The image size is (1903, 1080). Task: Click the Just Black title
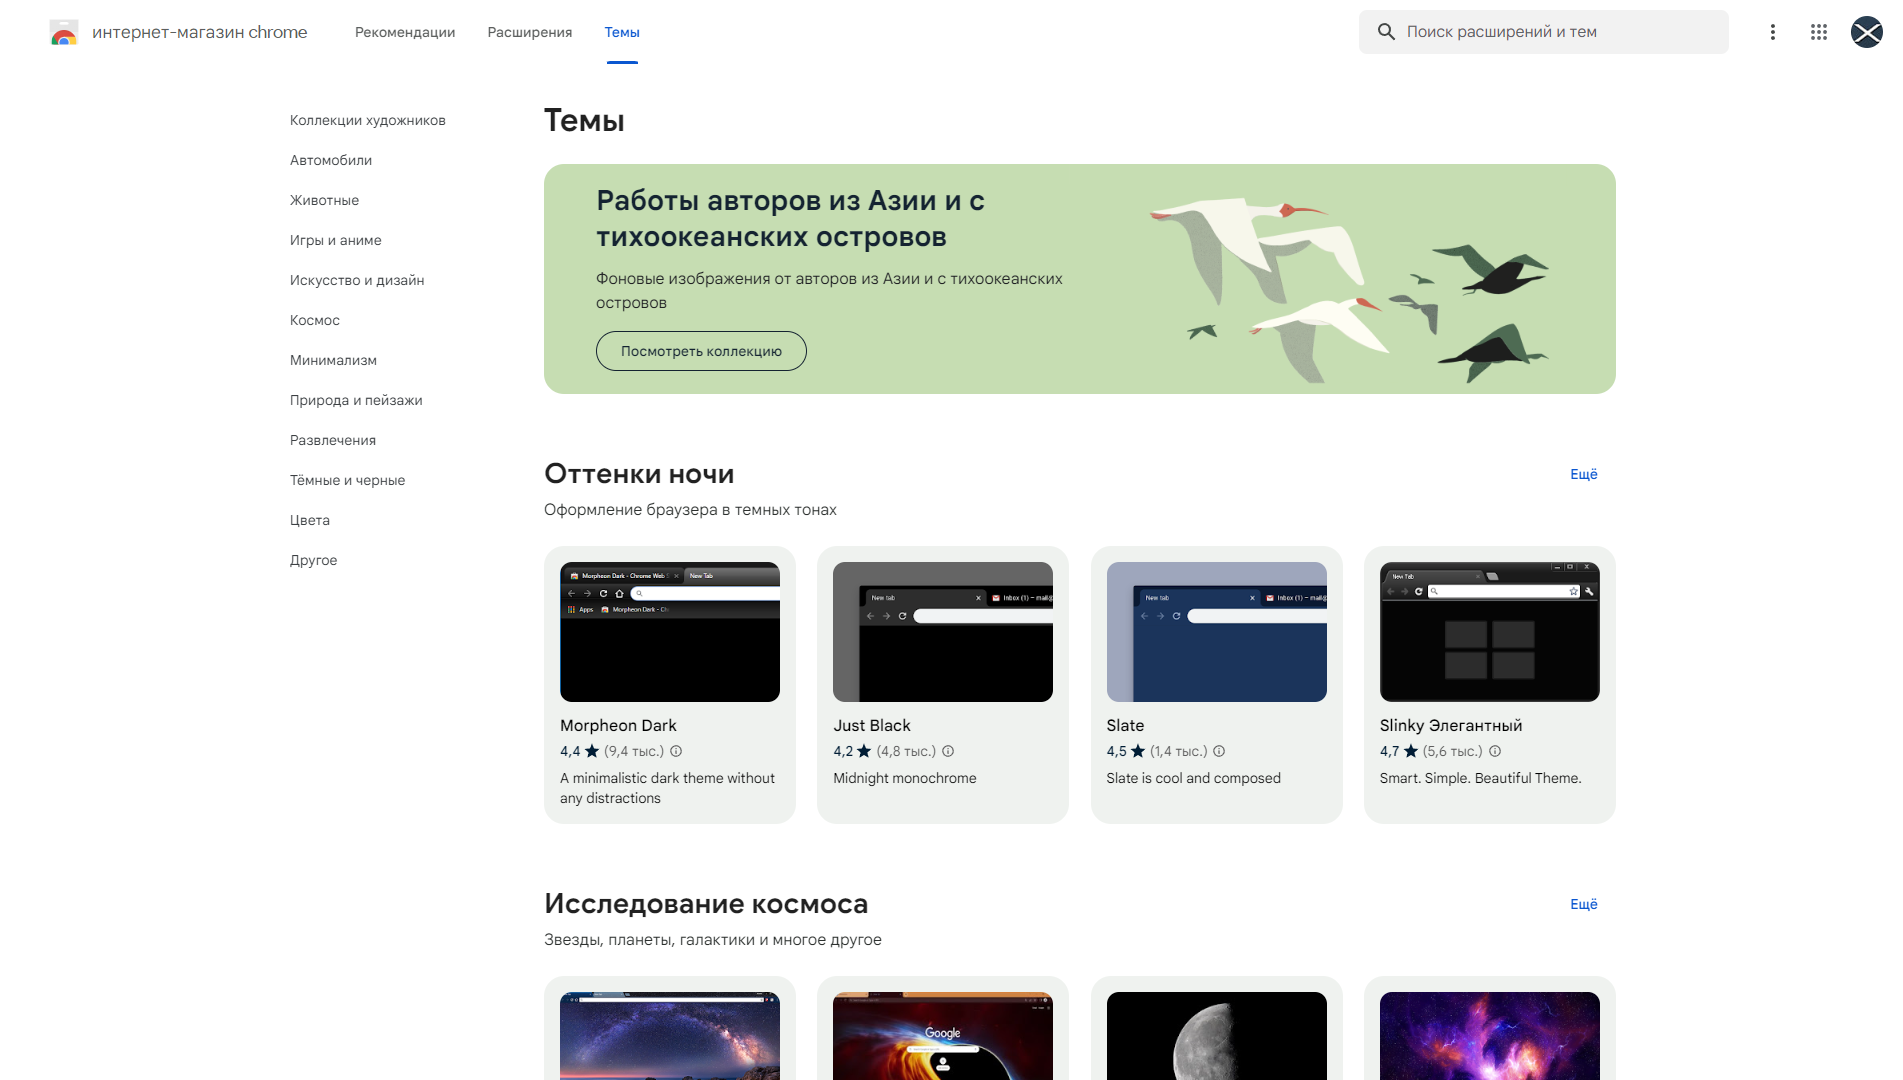pos(872,725)
